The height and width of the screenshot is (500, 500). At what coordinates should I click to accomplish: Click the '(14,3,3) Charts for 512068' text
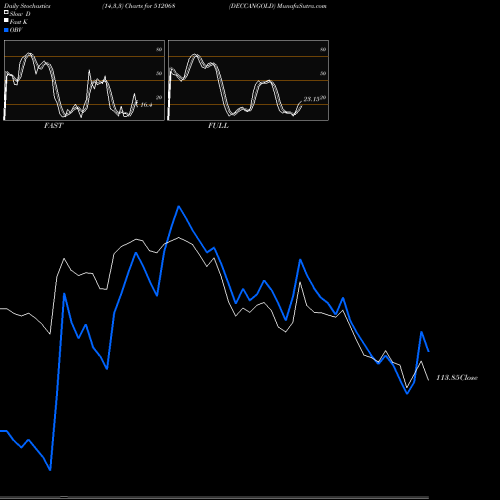click(x=139, y=6)
